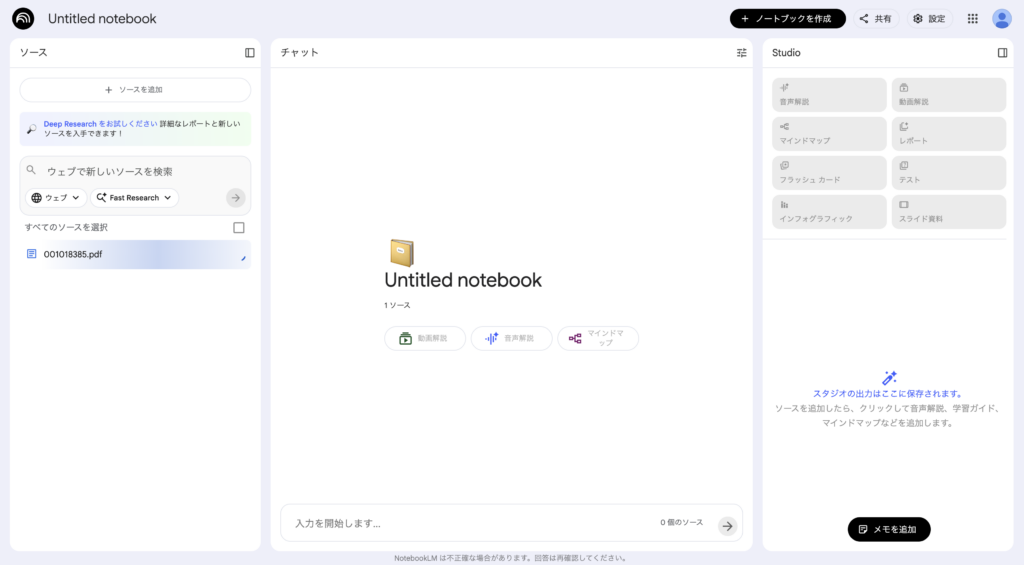The width and height of the screenshot is (1024, 565).
Task: Check the すべてのソースを選択 checkbox
Action: coord(239,228)
